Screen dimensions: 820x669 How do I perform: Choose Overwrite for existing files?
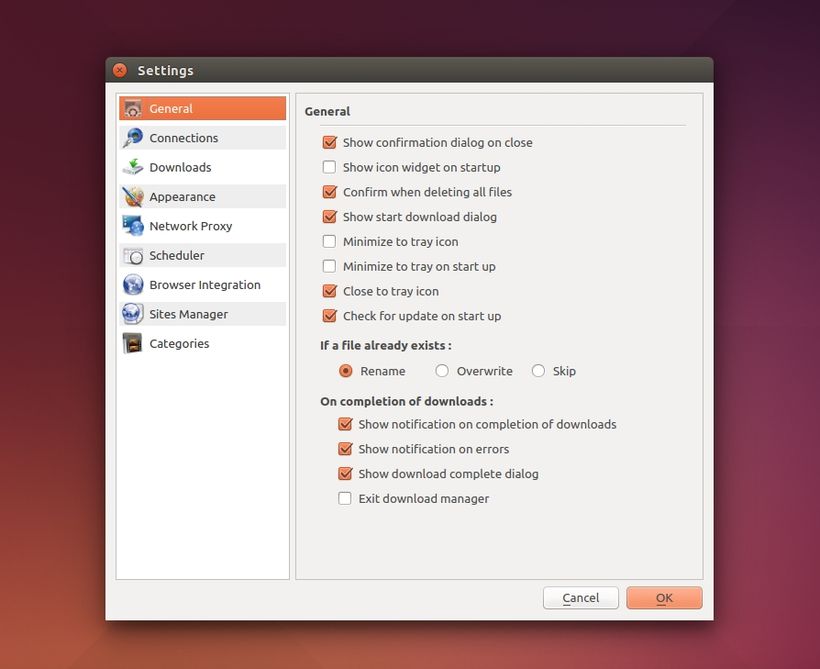click(x=442, y=371)
